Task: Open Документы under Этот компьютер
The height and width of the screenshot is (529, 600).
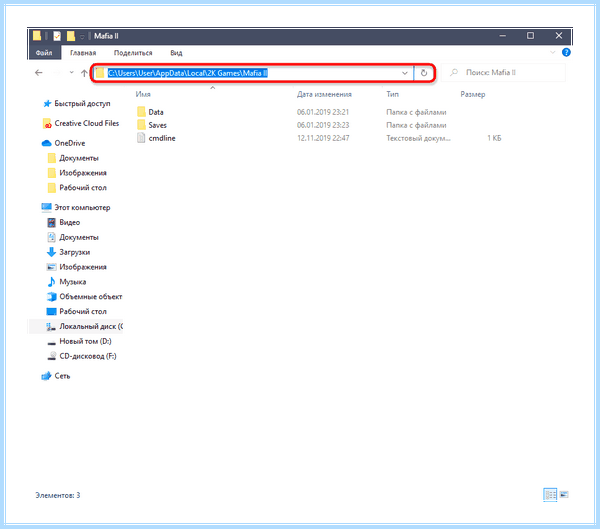Action: (x=79, y=237)
